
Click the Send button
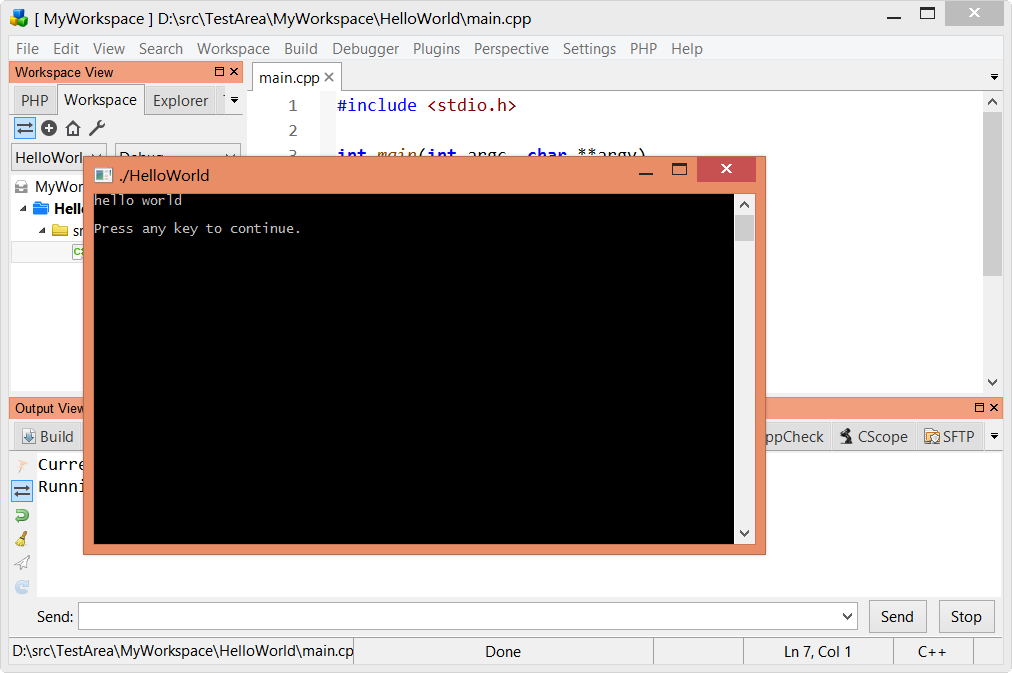(897, 616)
